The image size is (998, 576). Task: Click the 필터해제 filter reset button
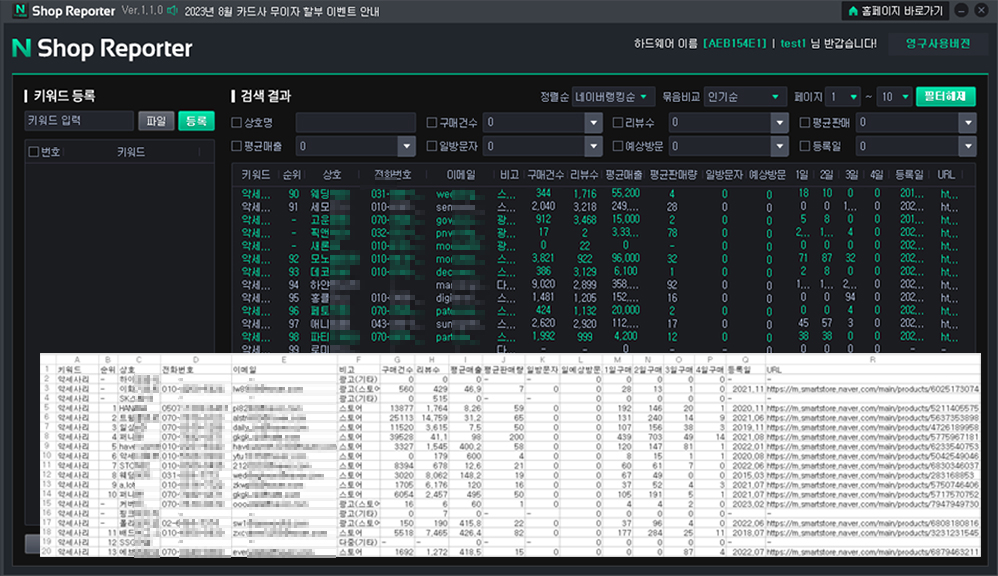945,97
